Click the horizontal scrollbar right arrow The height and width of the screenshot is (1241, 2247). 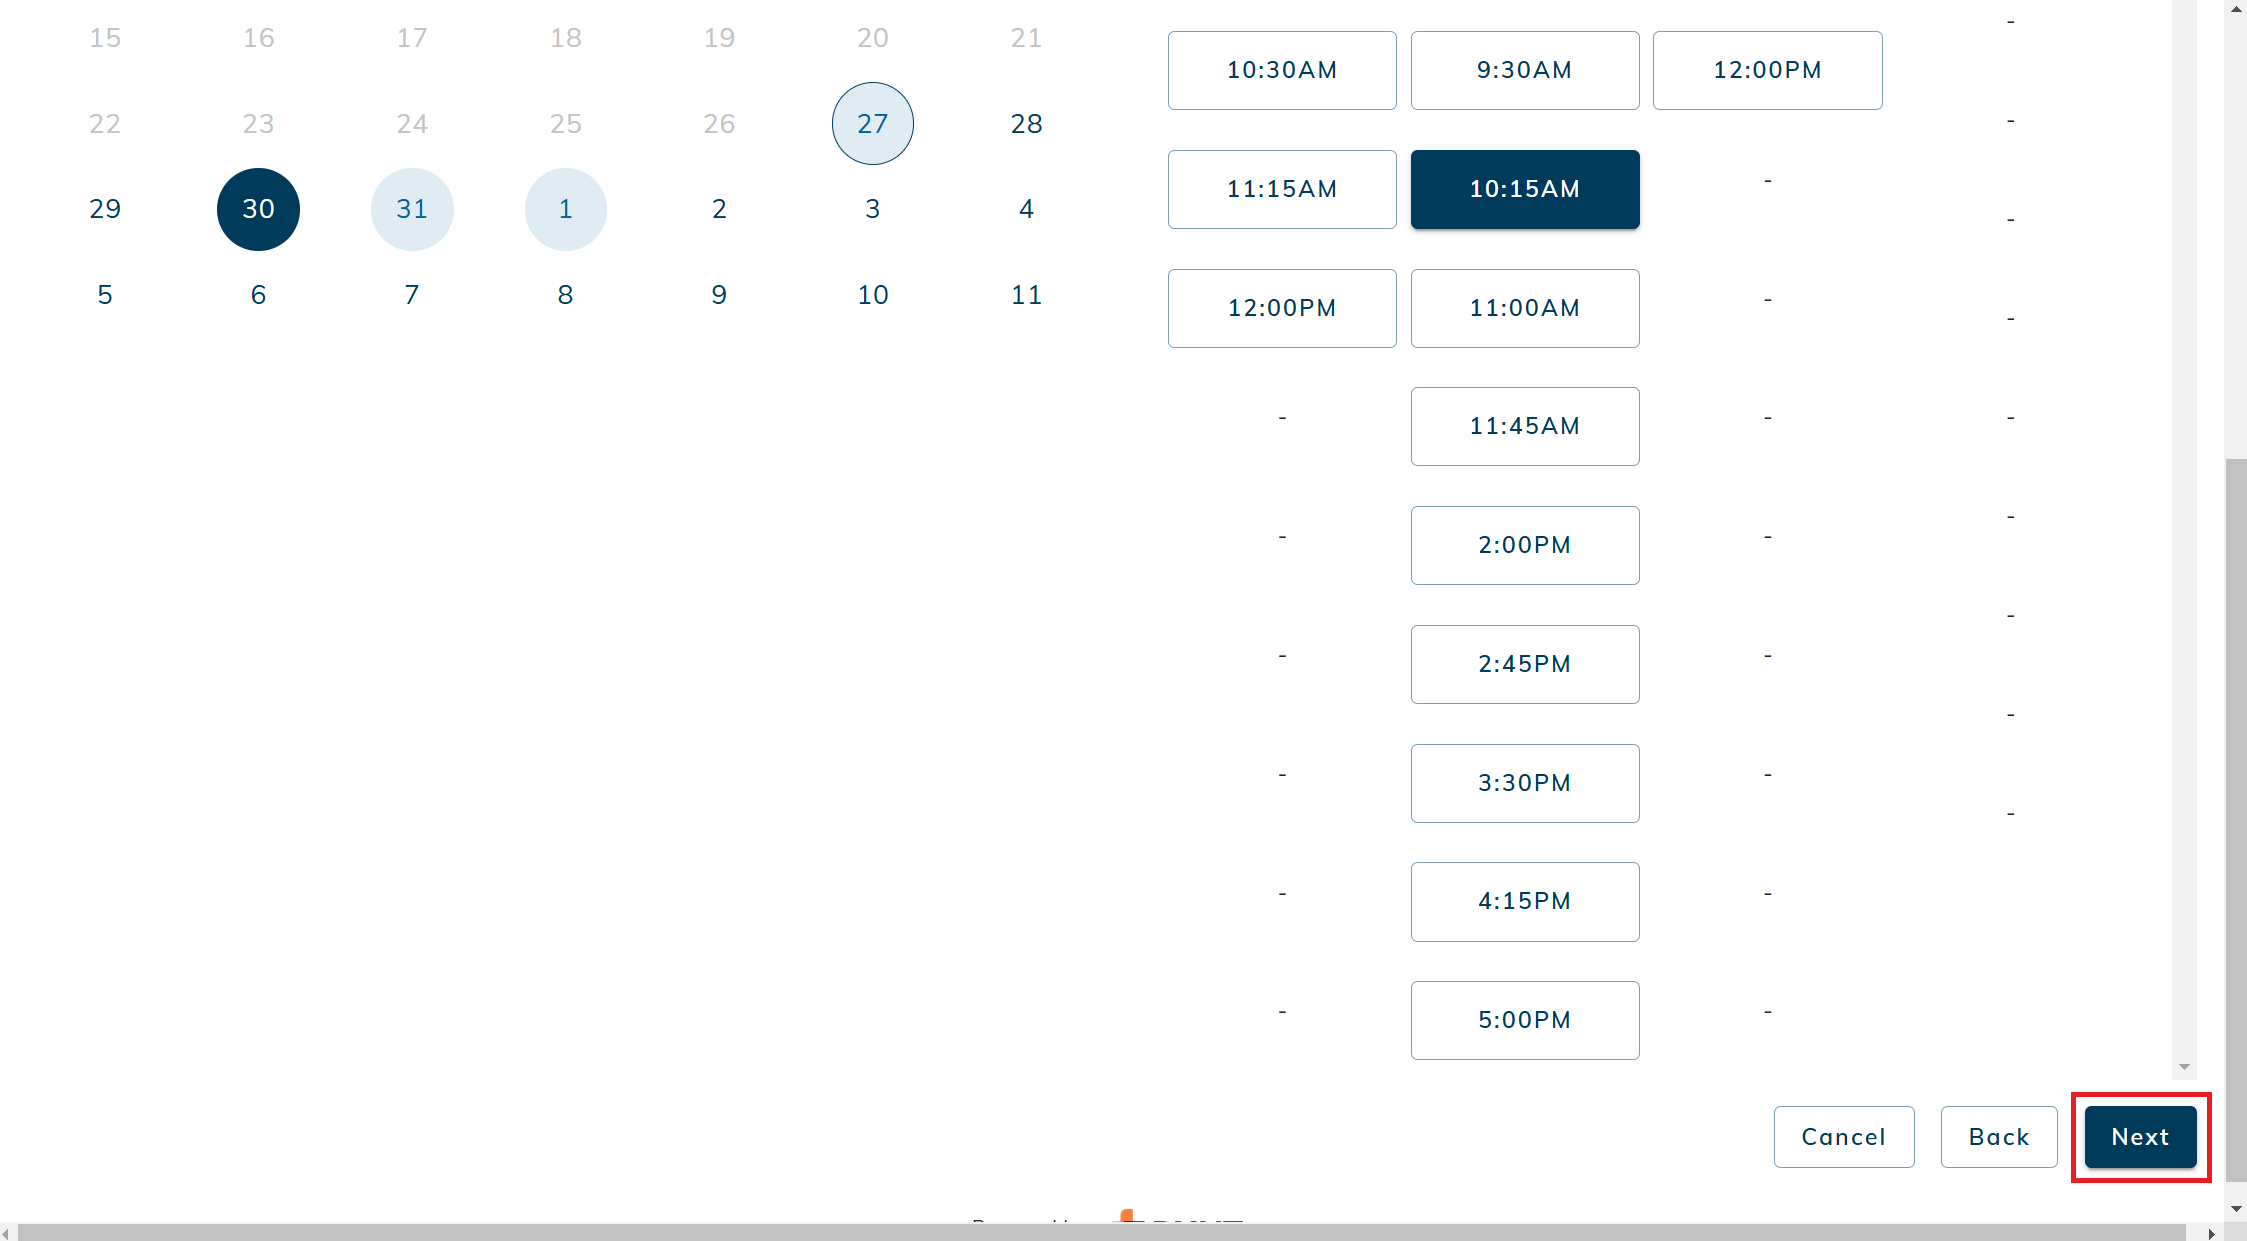pyautogui.click(x=2211, y=1233)
